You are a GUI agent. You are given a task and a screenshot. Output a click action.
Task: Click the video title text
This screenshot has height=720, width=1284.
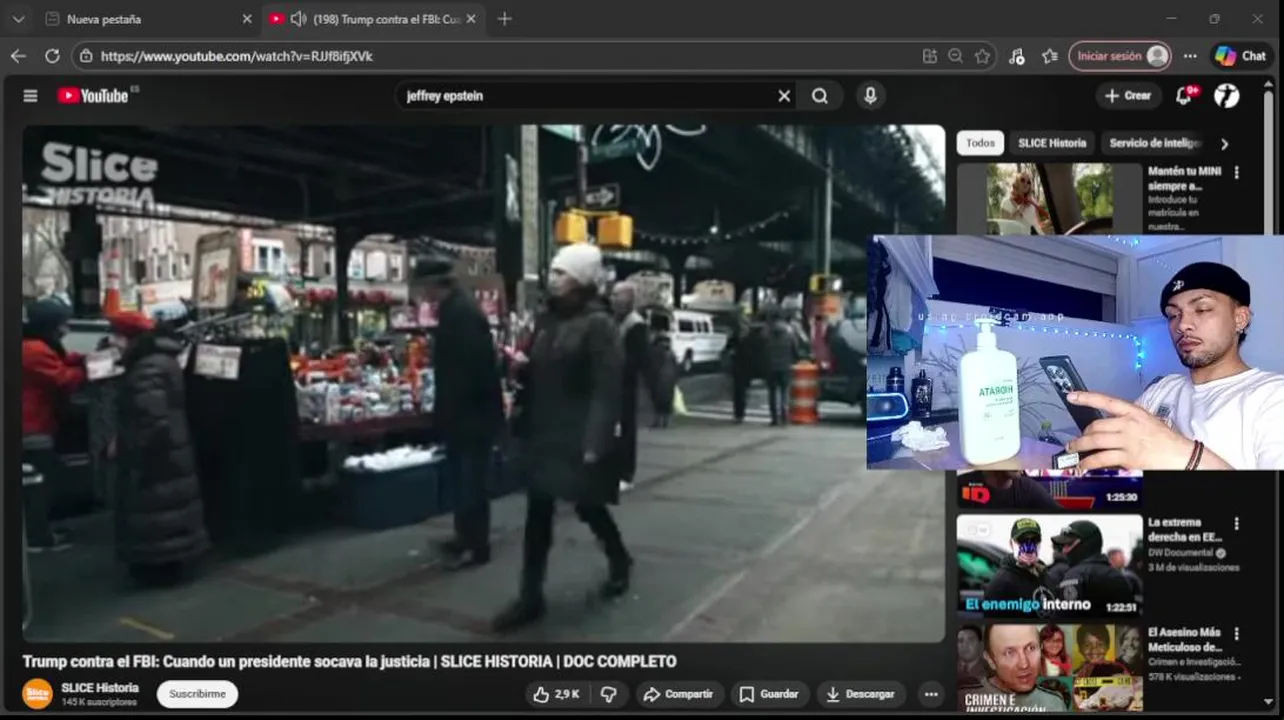coord(350,662)
